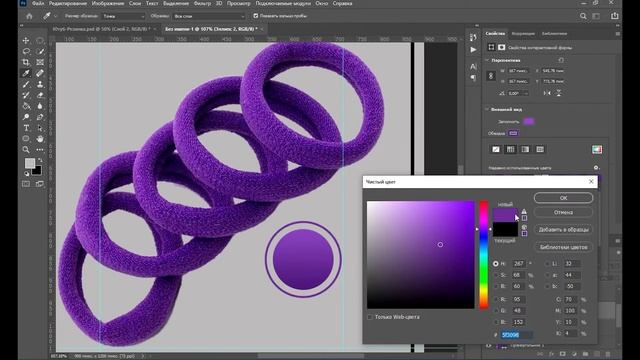Select the History Brush tool

point(26,95)
